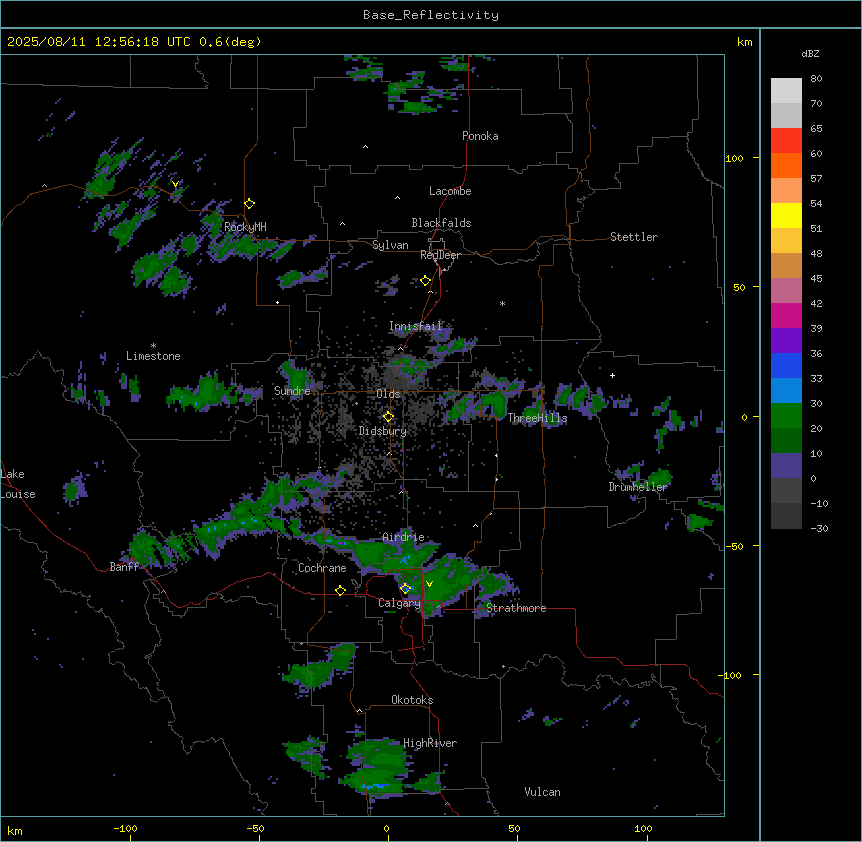Click the Sundre town label
This screenshot has width=862, height=842.
click(x=292, y=391)
